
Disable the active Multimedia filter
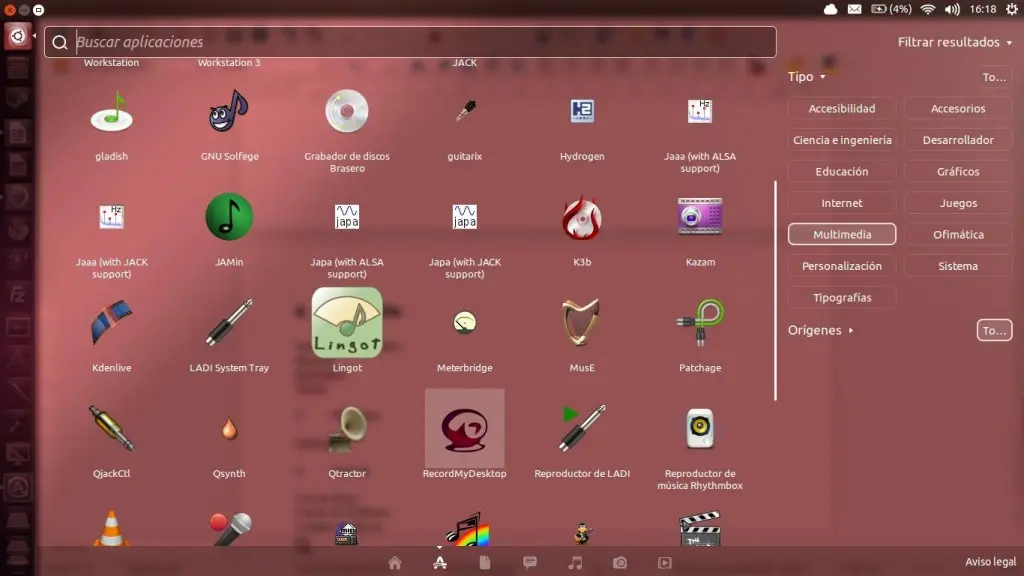(842, 234)
